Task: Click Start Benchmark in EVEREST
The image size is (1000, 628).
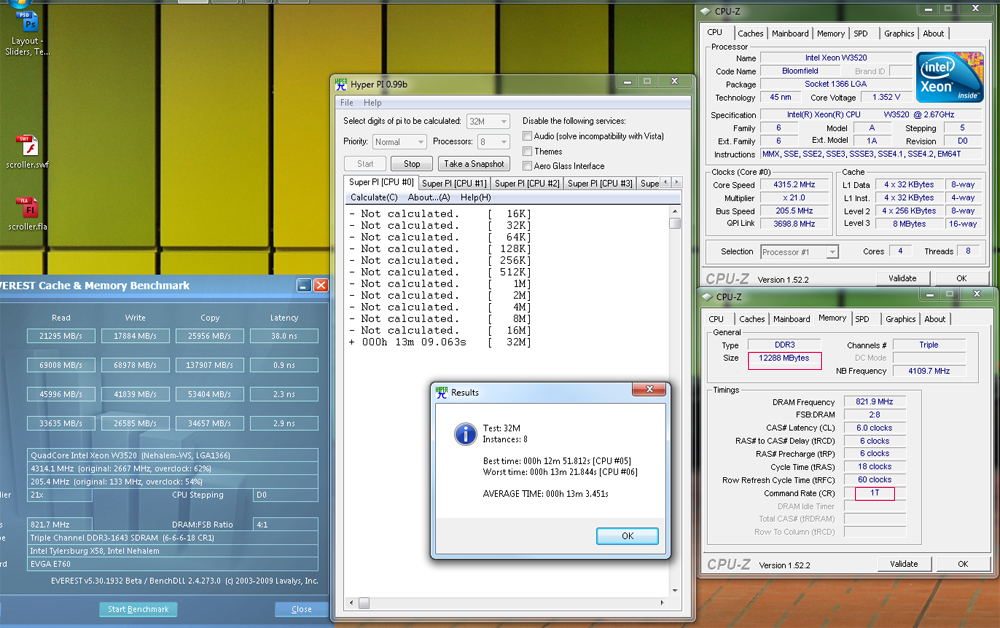Action: 138,609
